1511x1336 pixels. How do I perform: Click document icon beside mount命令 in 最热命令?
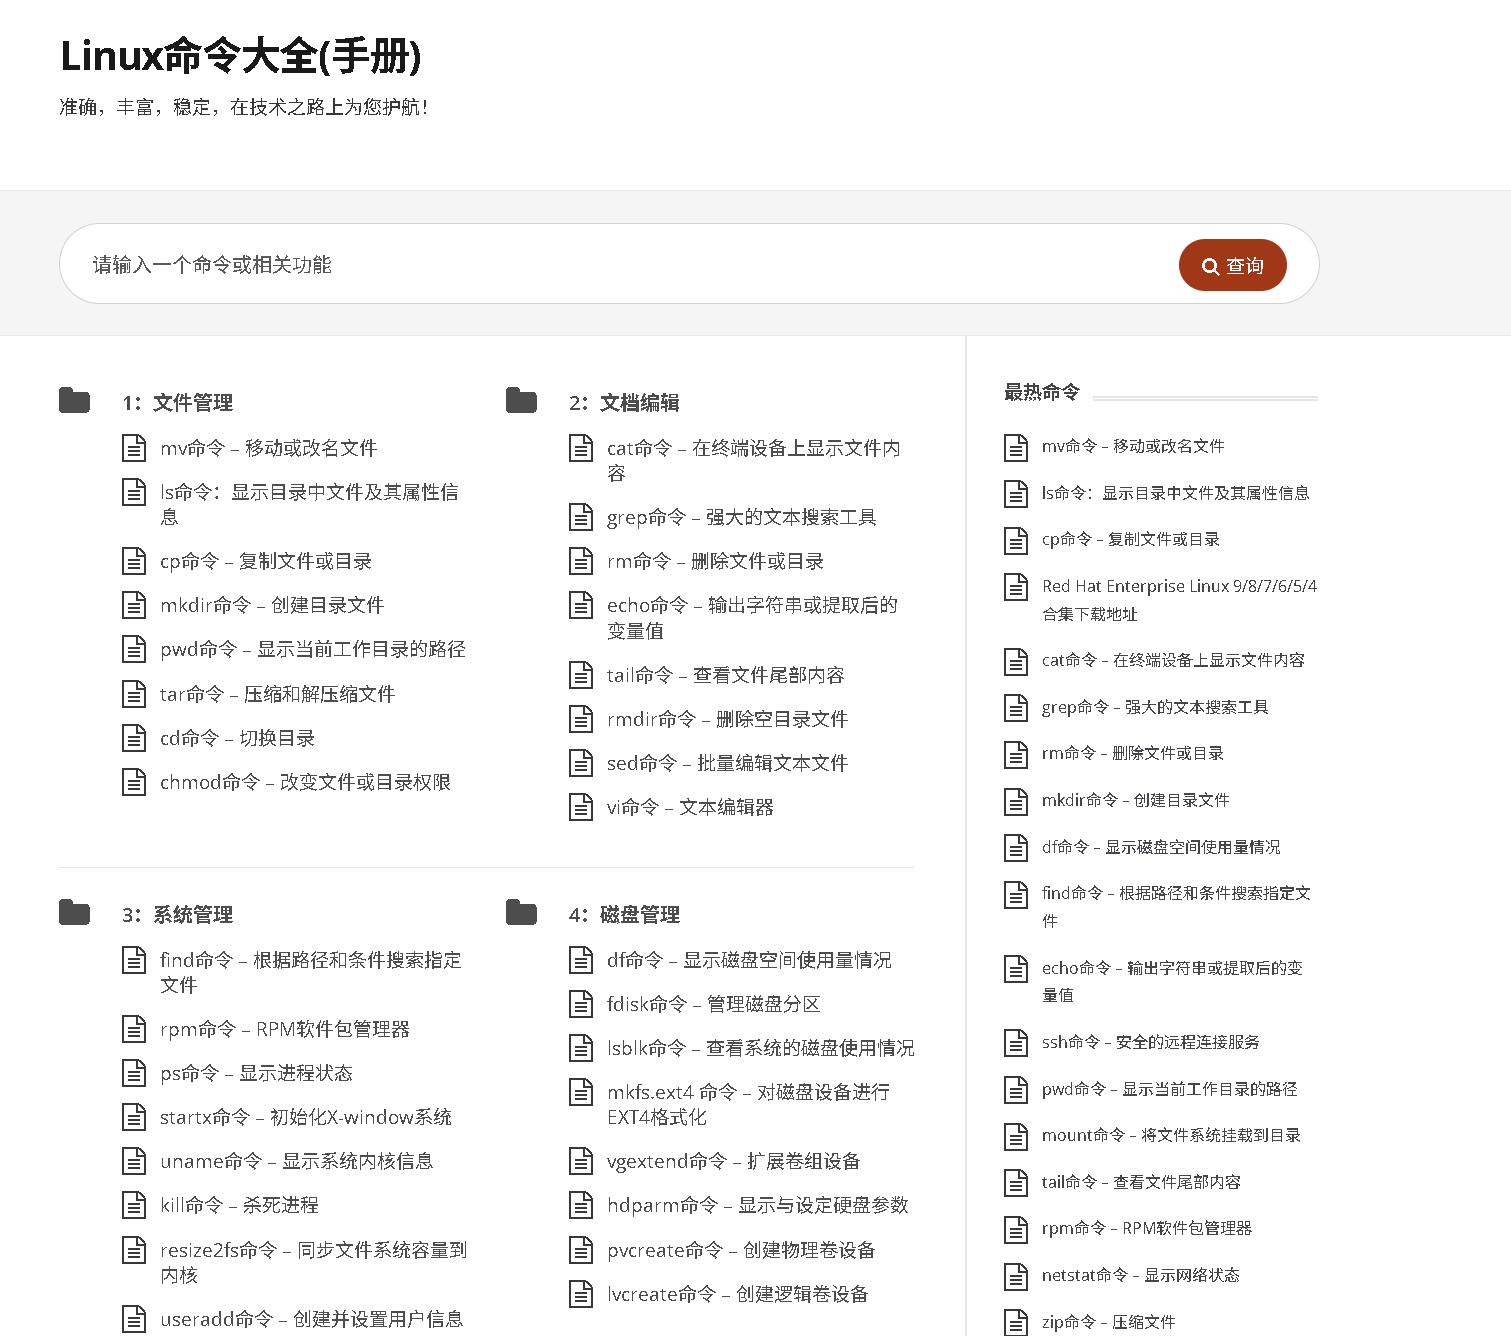[1016, 1136]
